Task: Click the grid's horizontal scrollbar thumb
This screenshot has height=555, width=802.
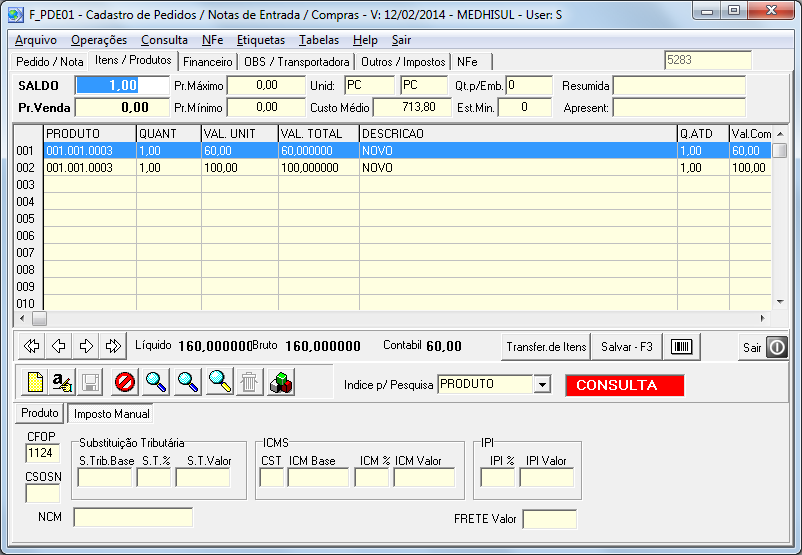Action: (x=39, y=318)
